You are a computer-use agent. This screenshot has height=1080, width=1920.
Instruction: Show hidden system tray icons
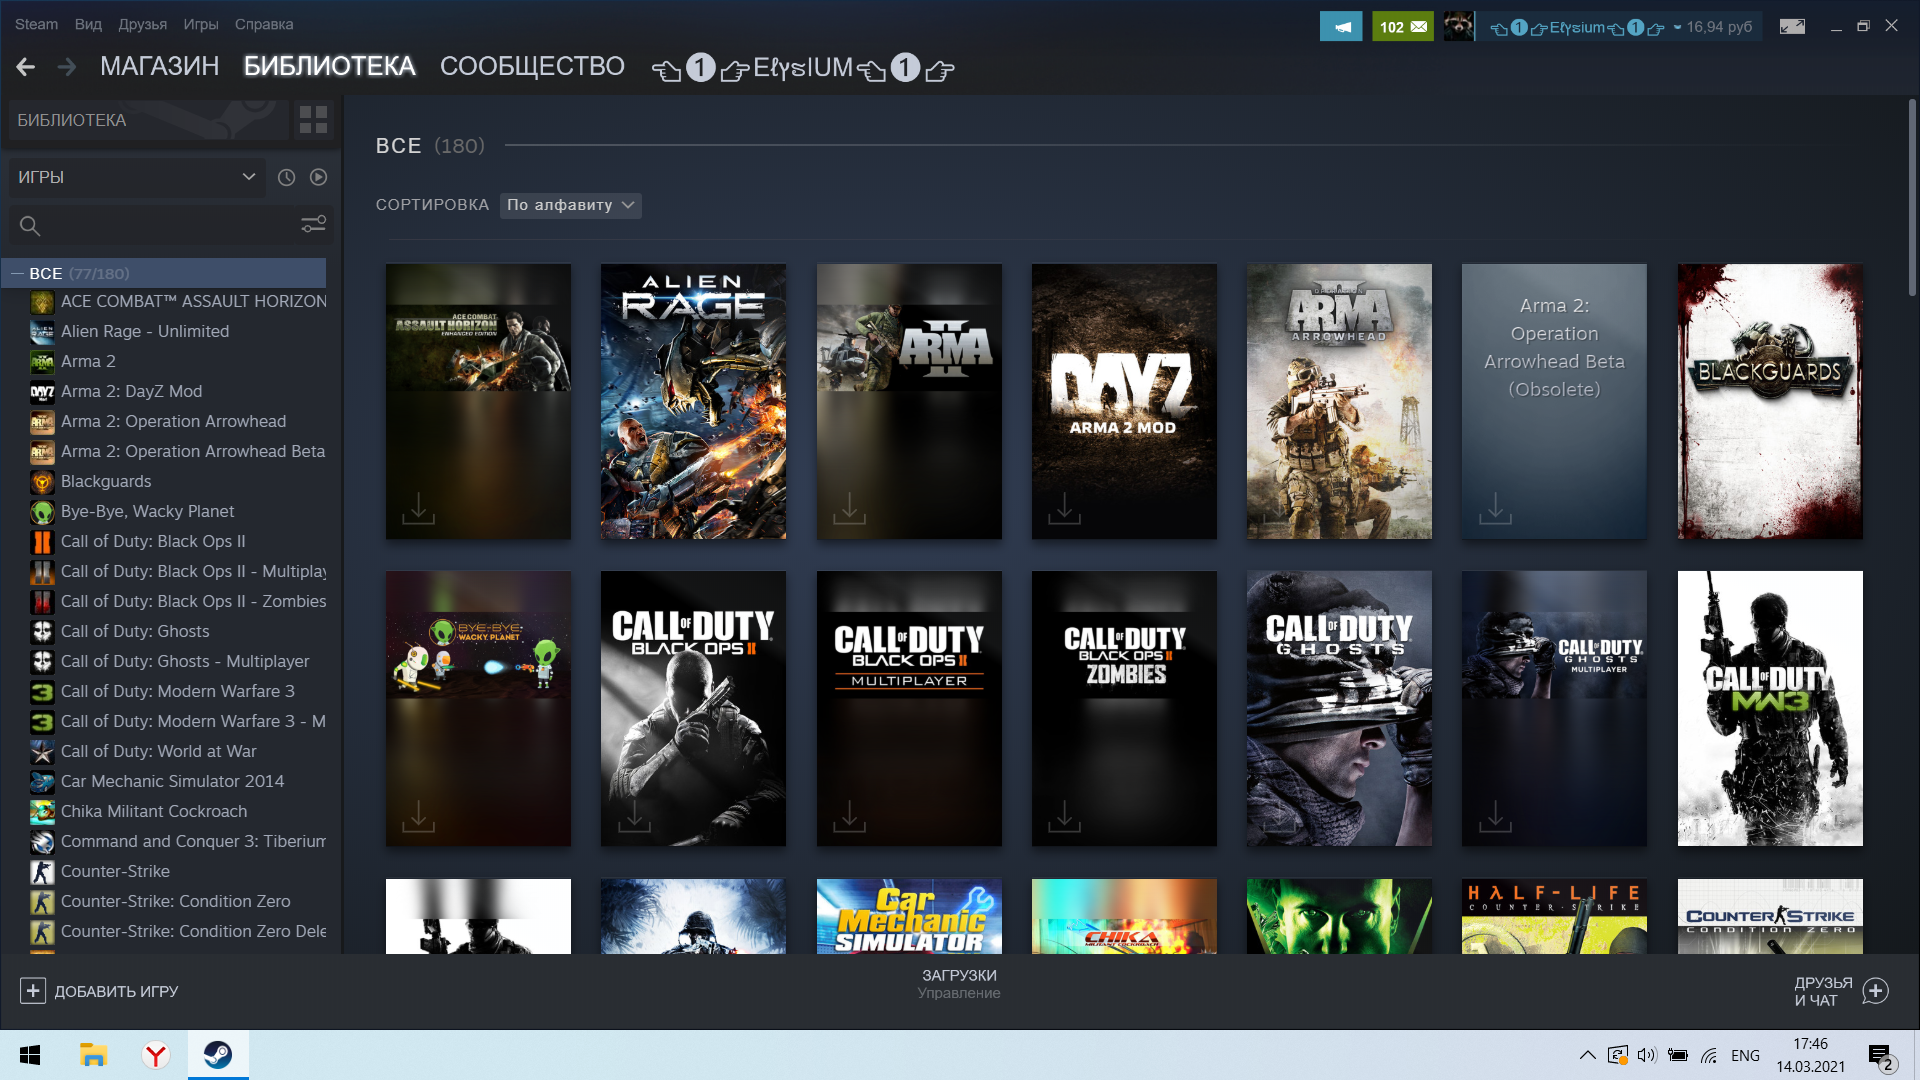[1587, 1055]
